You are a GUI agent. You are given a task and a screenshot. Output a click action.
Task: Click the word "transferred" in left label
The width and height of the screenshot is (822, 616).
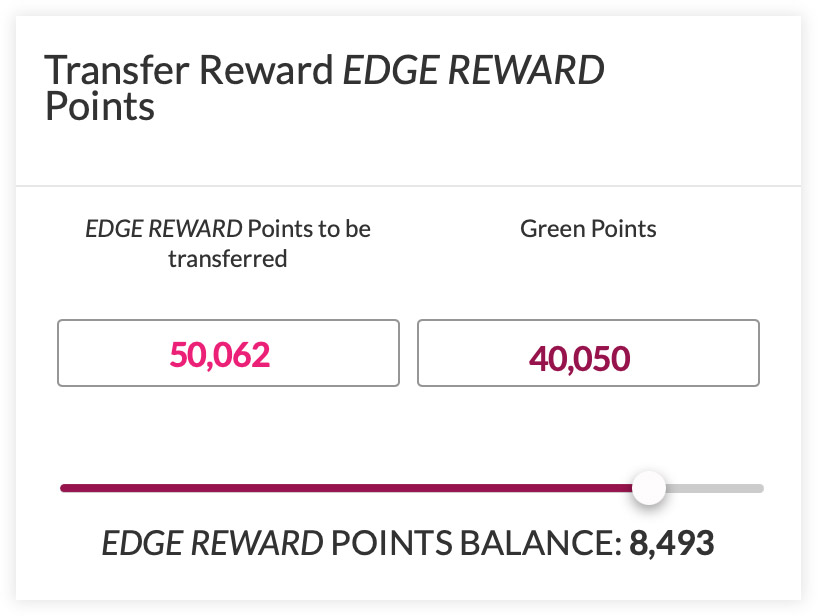(228, 259)
